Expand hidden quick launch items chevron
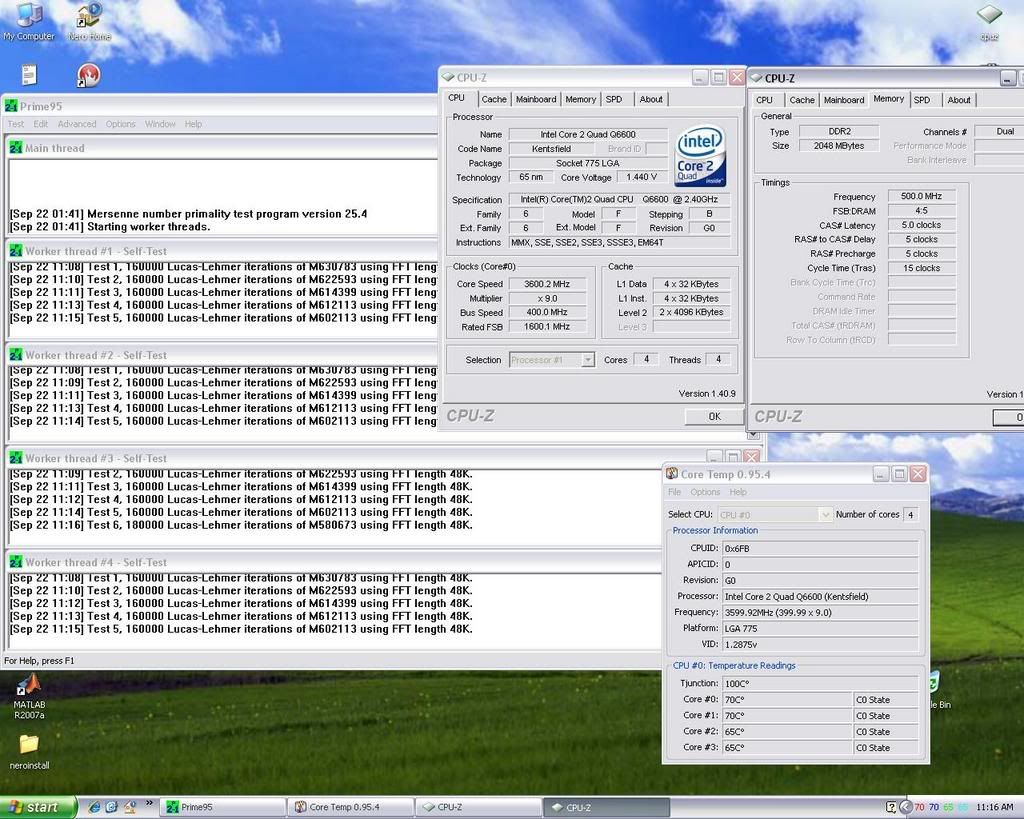The image size is (1024, 819). (x=149, y=803)
